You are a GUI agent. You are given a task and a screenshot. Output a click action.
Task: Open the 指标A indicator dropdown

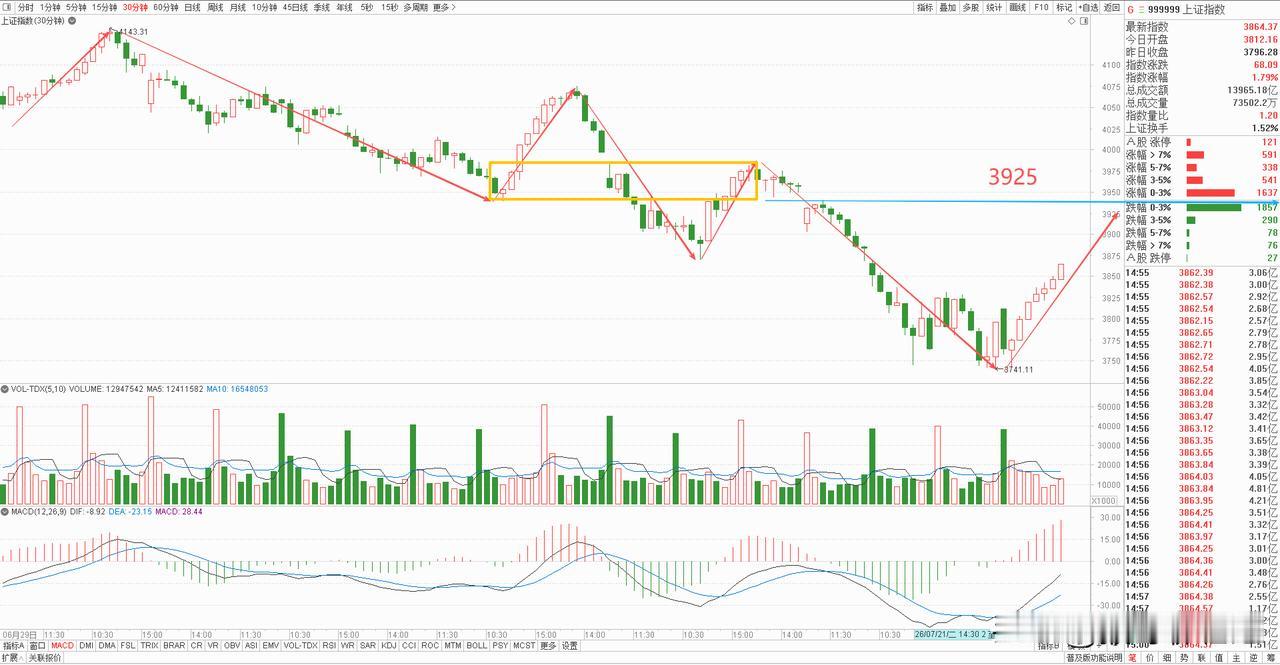13,646
